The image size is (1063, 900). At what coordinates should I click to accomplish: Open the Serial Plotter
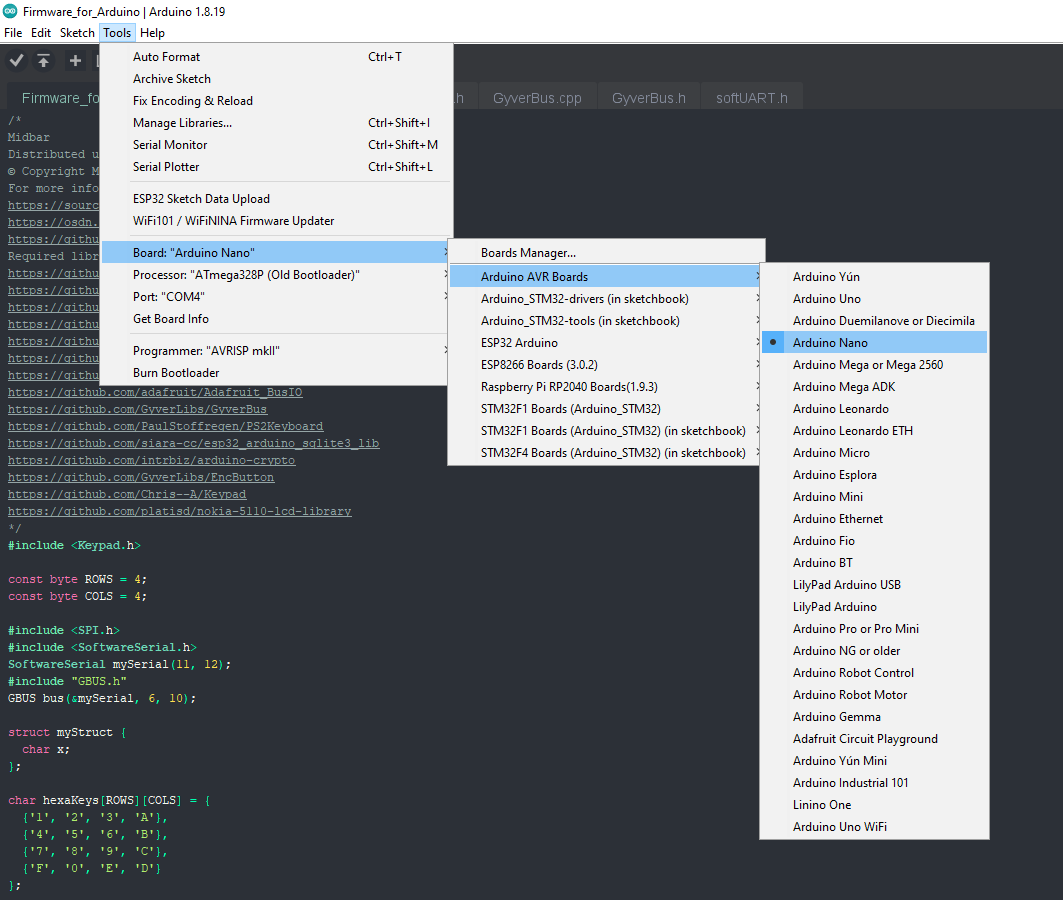pyautogui.click(x=277, y=167)
